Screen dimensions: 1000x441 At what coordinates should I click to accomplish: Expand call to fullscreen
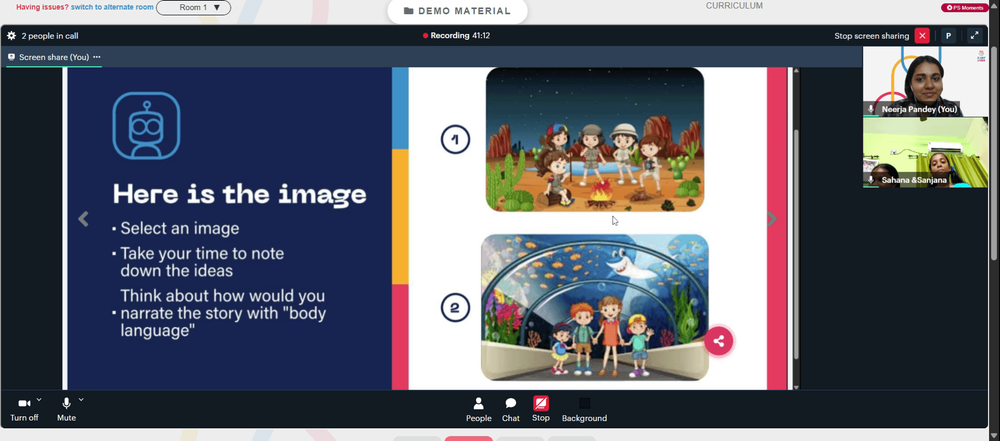pyautogui.click(x=974, y=36)
